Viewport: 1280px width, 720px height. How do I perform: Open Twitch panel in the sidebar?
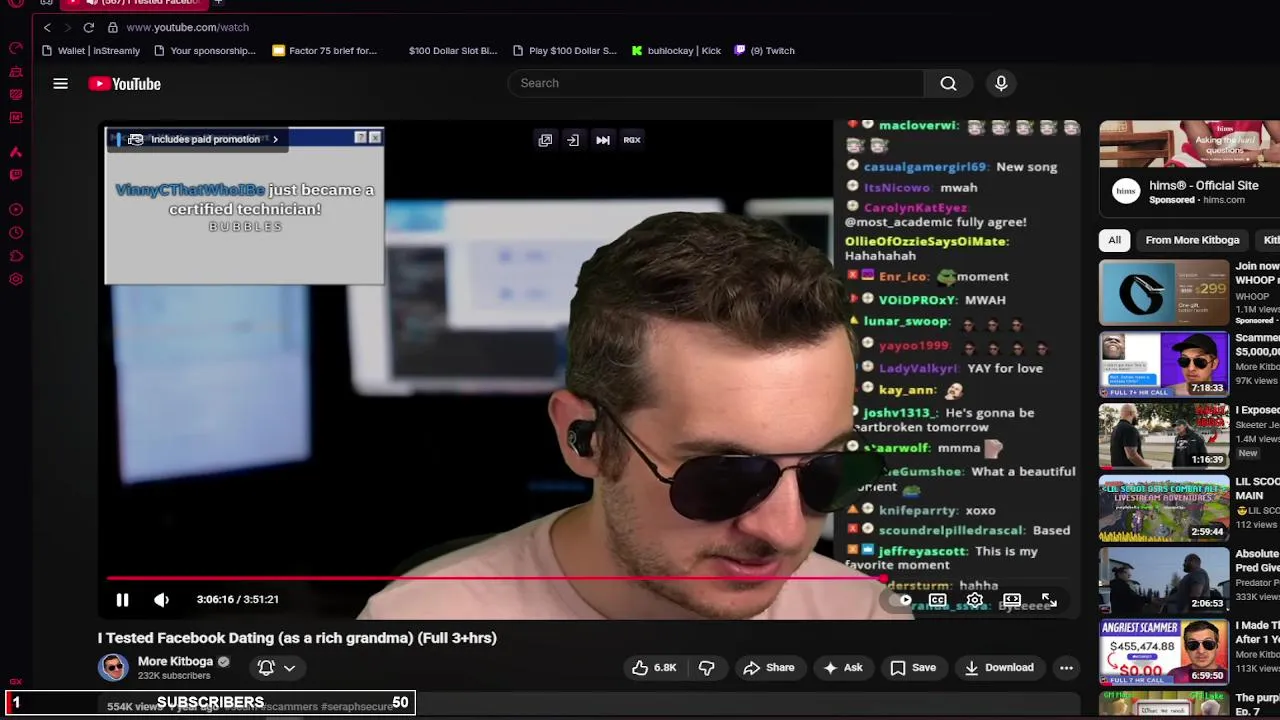16,175
